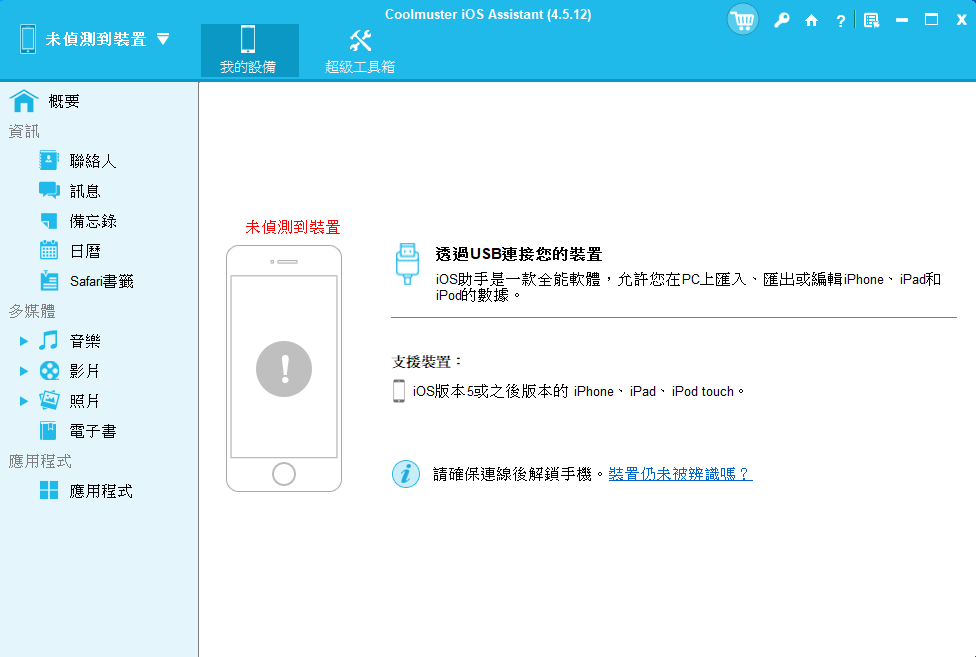976x657 pixels.
Task: Select 應用程式 apps item with grid icon
Action: tap(100, 491)
